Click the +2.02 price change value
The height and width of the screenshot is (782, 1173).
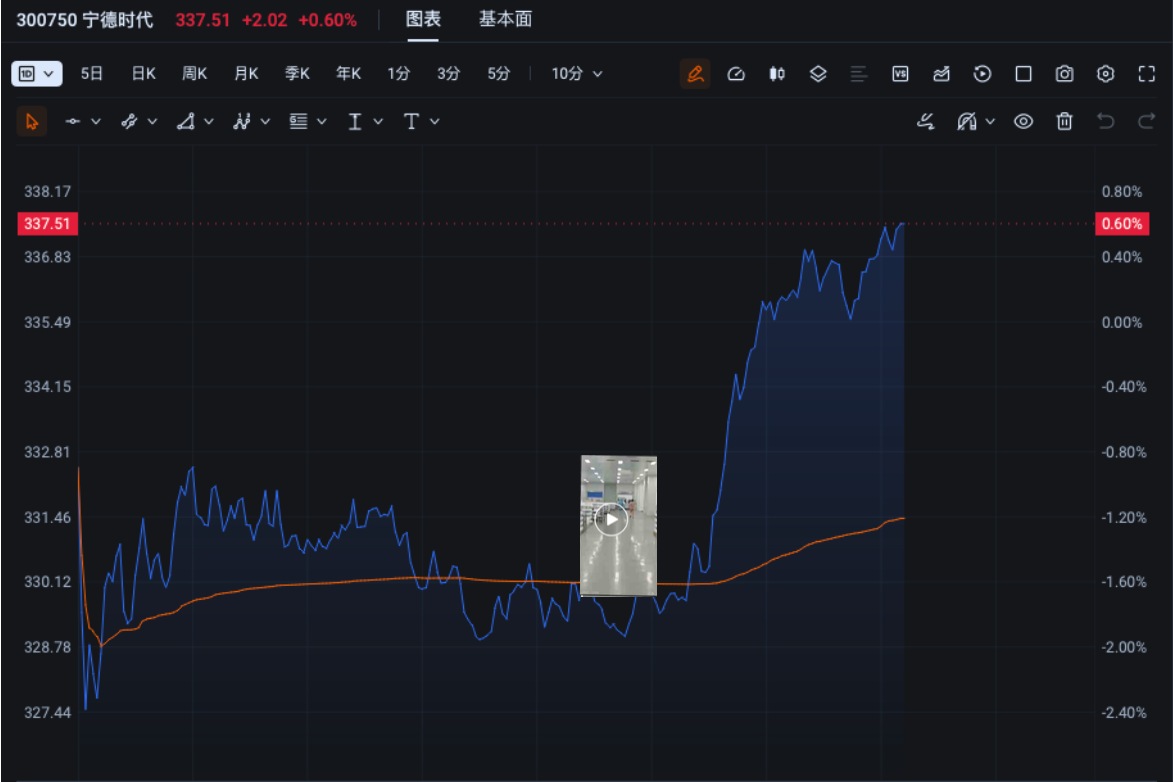(265, 20)
